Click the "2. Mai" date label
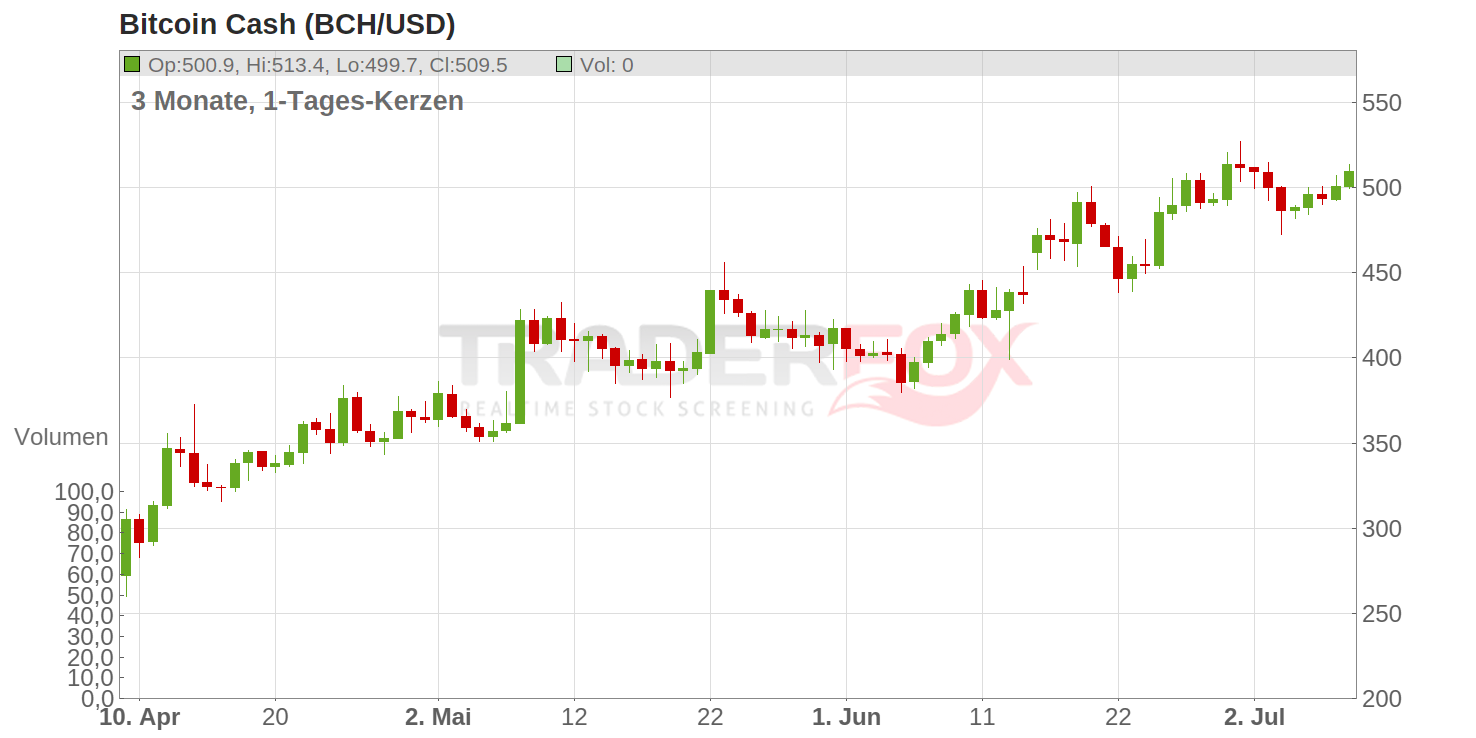Viewport: 1476px width, 738px height. pos(438,718)
